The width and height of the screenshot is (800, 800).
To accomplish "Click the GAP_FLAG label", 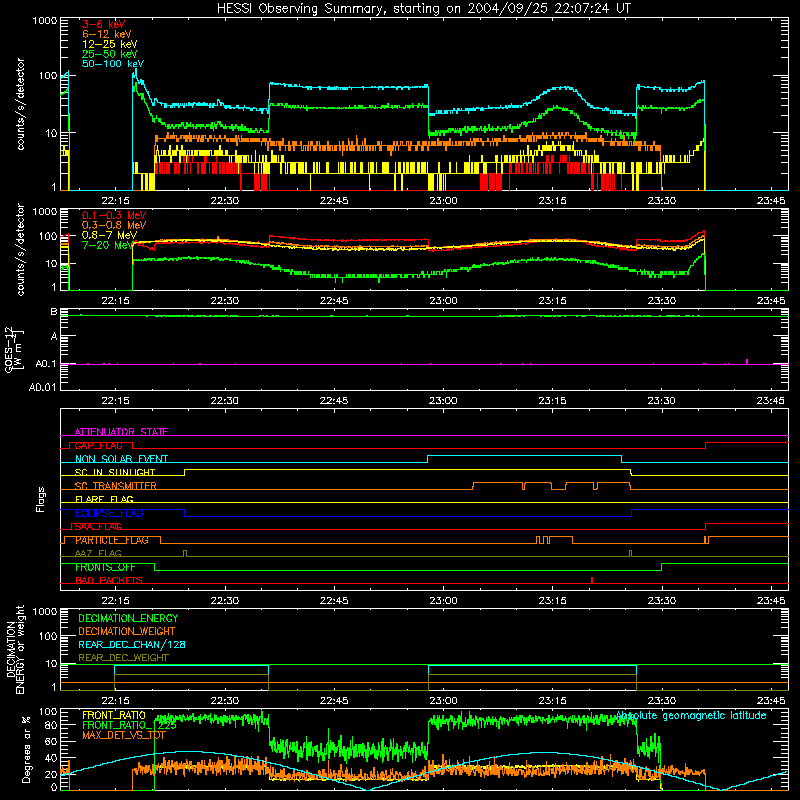I will (x=98, y=445).
